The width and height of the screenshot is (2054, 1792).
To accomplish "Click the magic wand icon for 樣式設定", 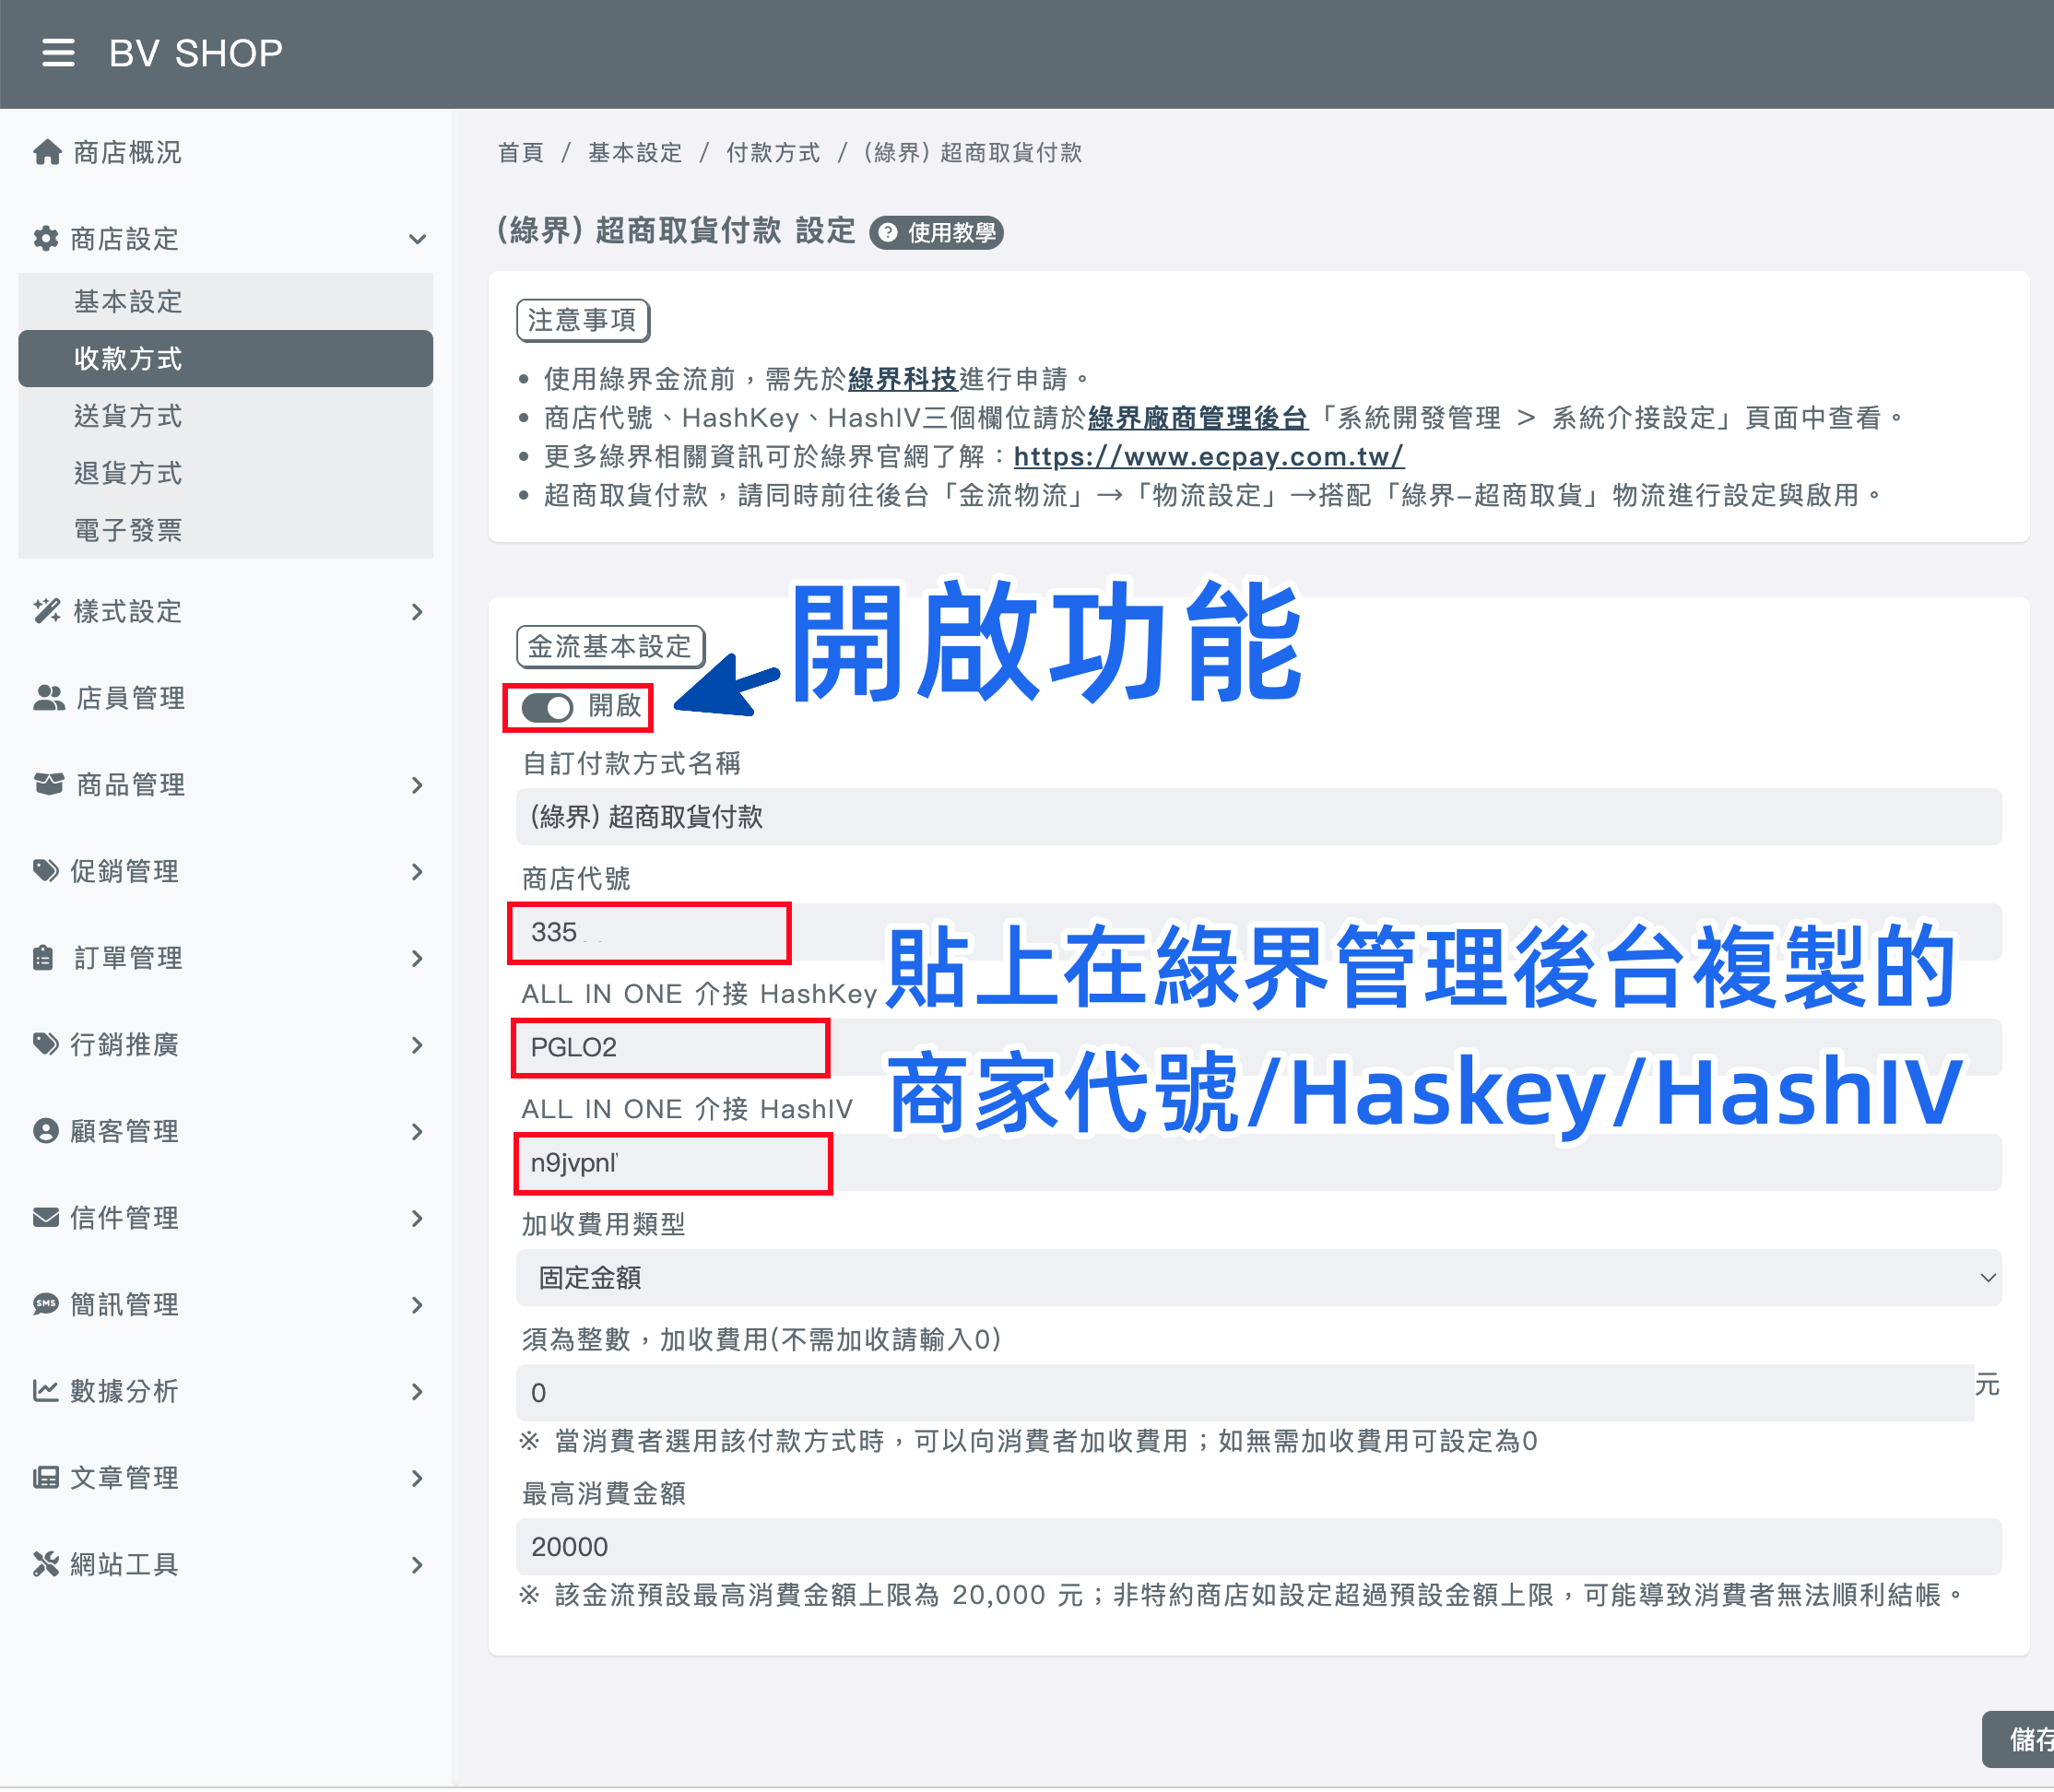I will coord(47,611).
